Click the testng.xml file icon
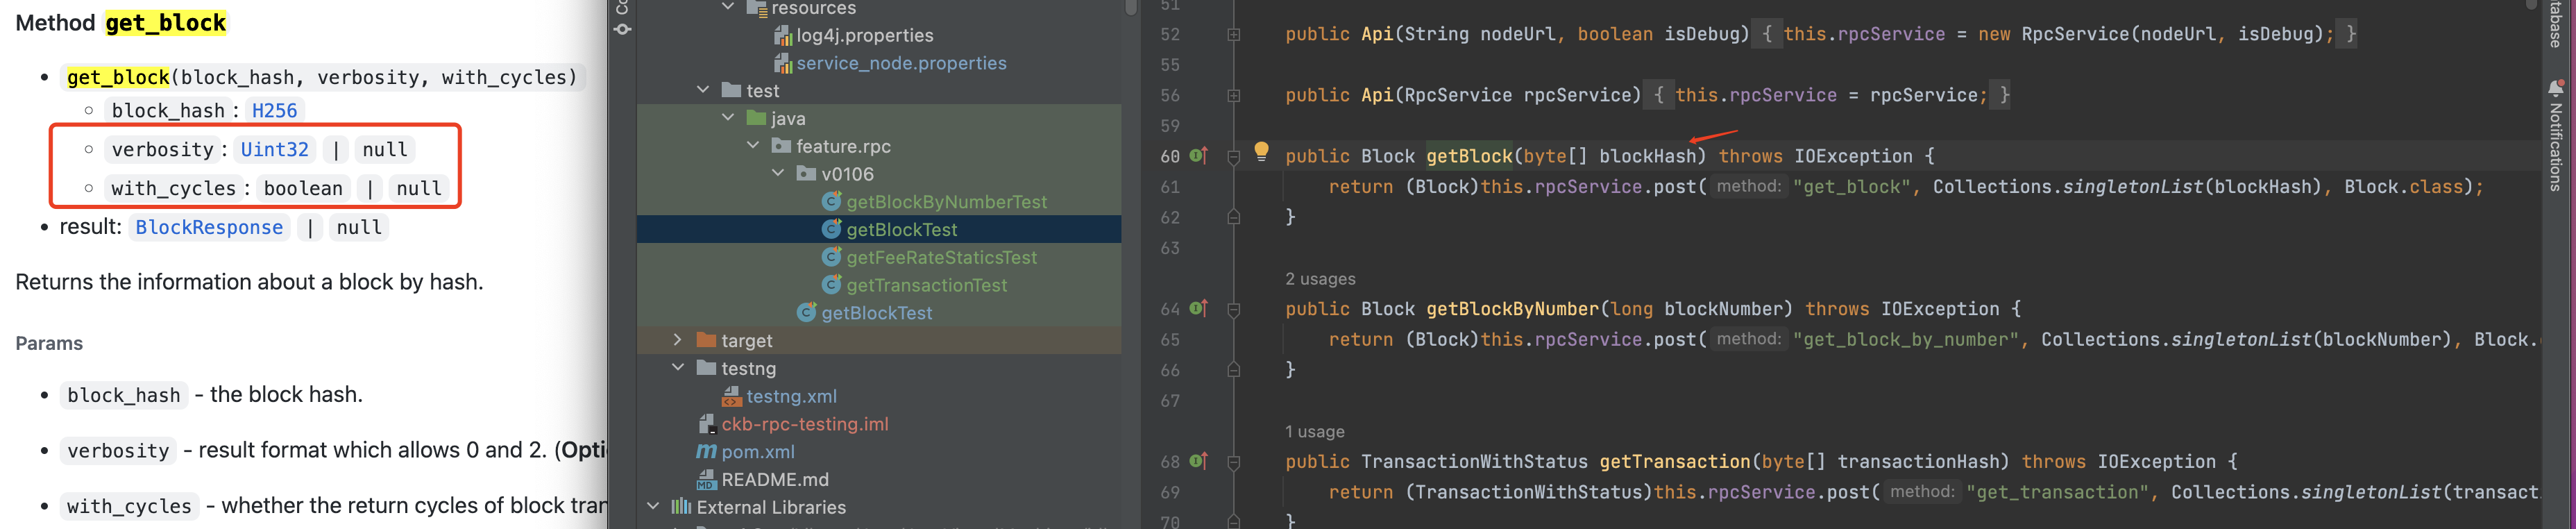The width and height of the screenshot is (2576, 529). [732, 396]
